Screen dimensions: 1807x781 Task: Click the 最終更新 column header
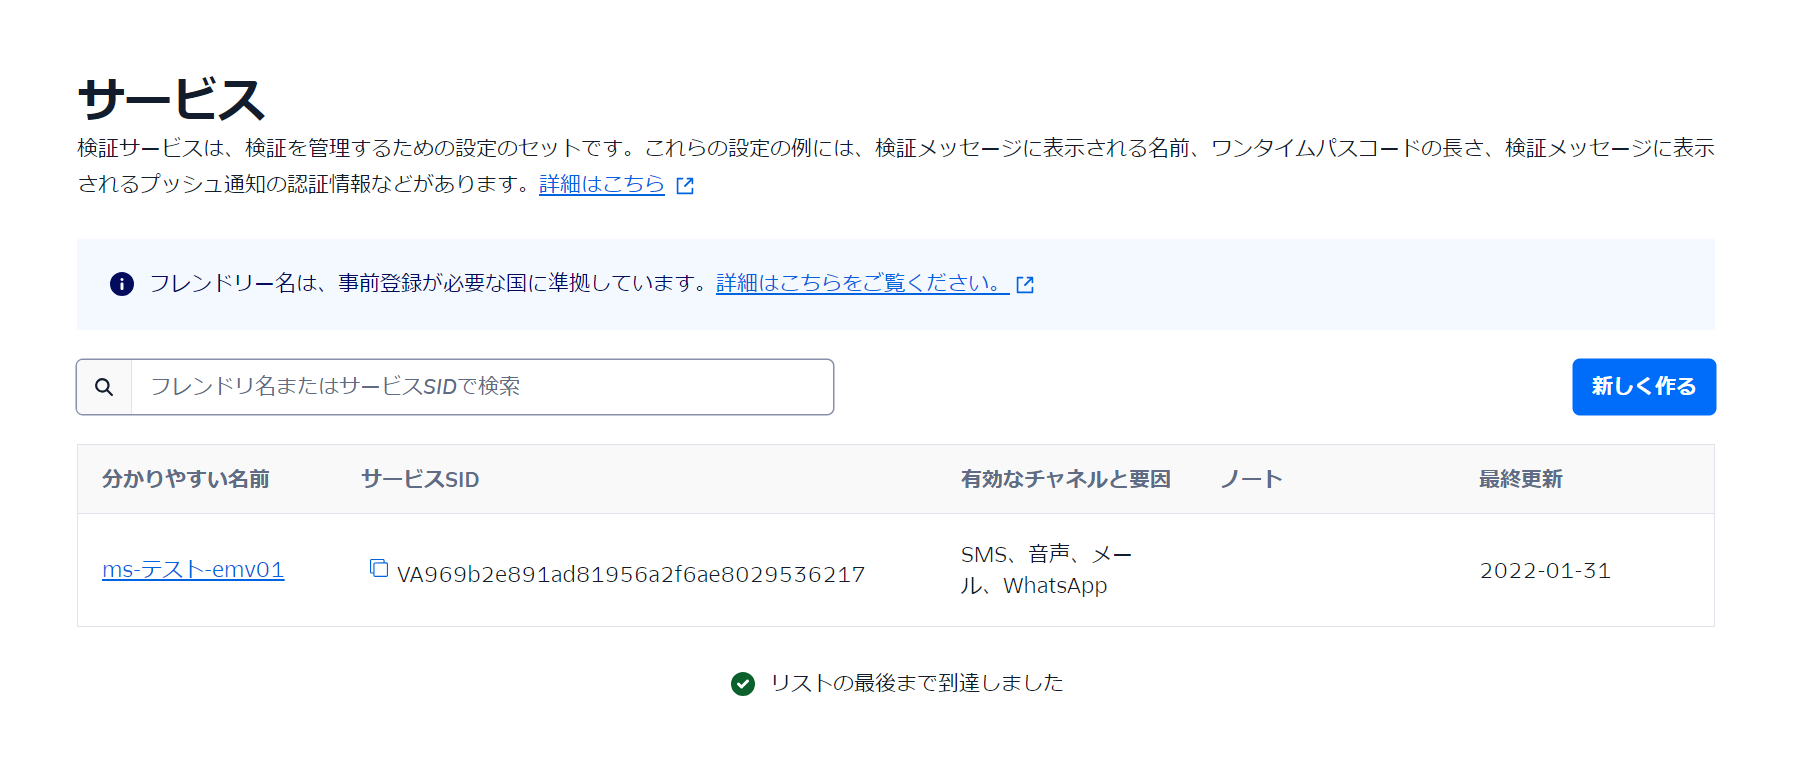coord(1519,479)
